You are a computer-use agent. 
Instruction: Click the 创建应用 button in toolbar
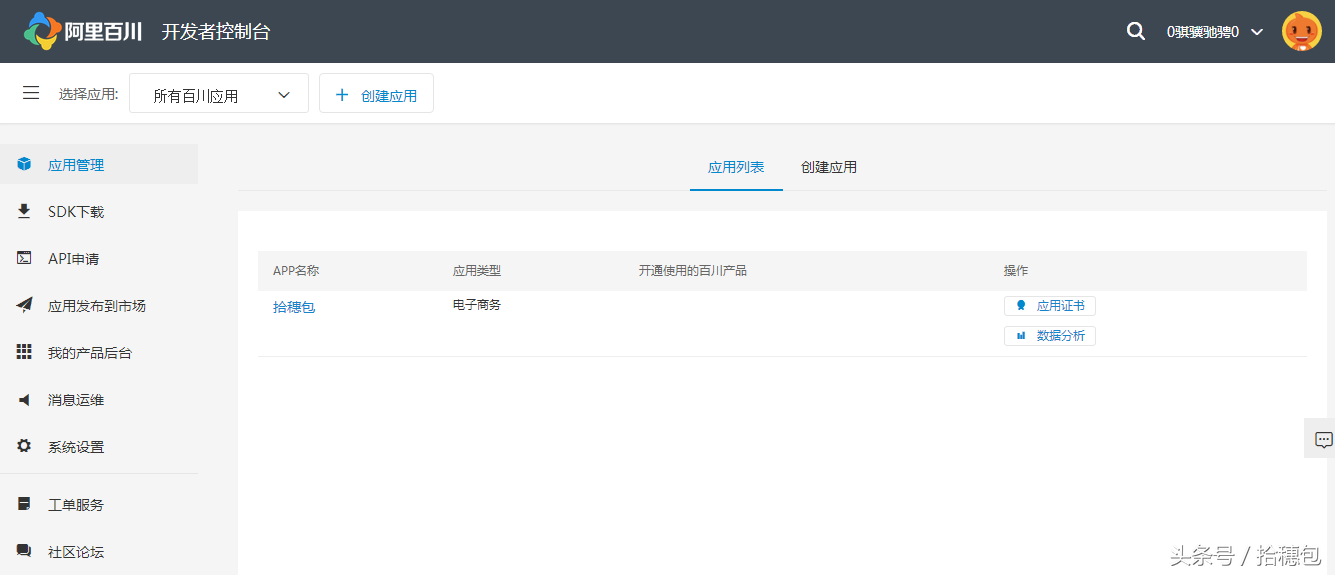[376, 93]
